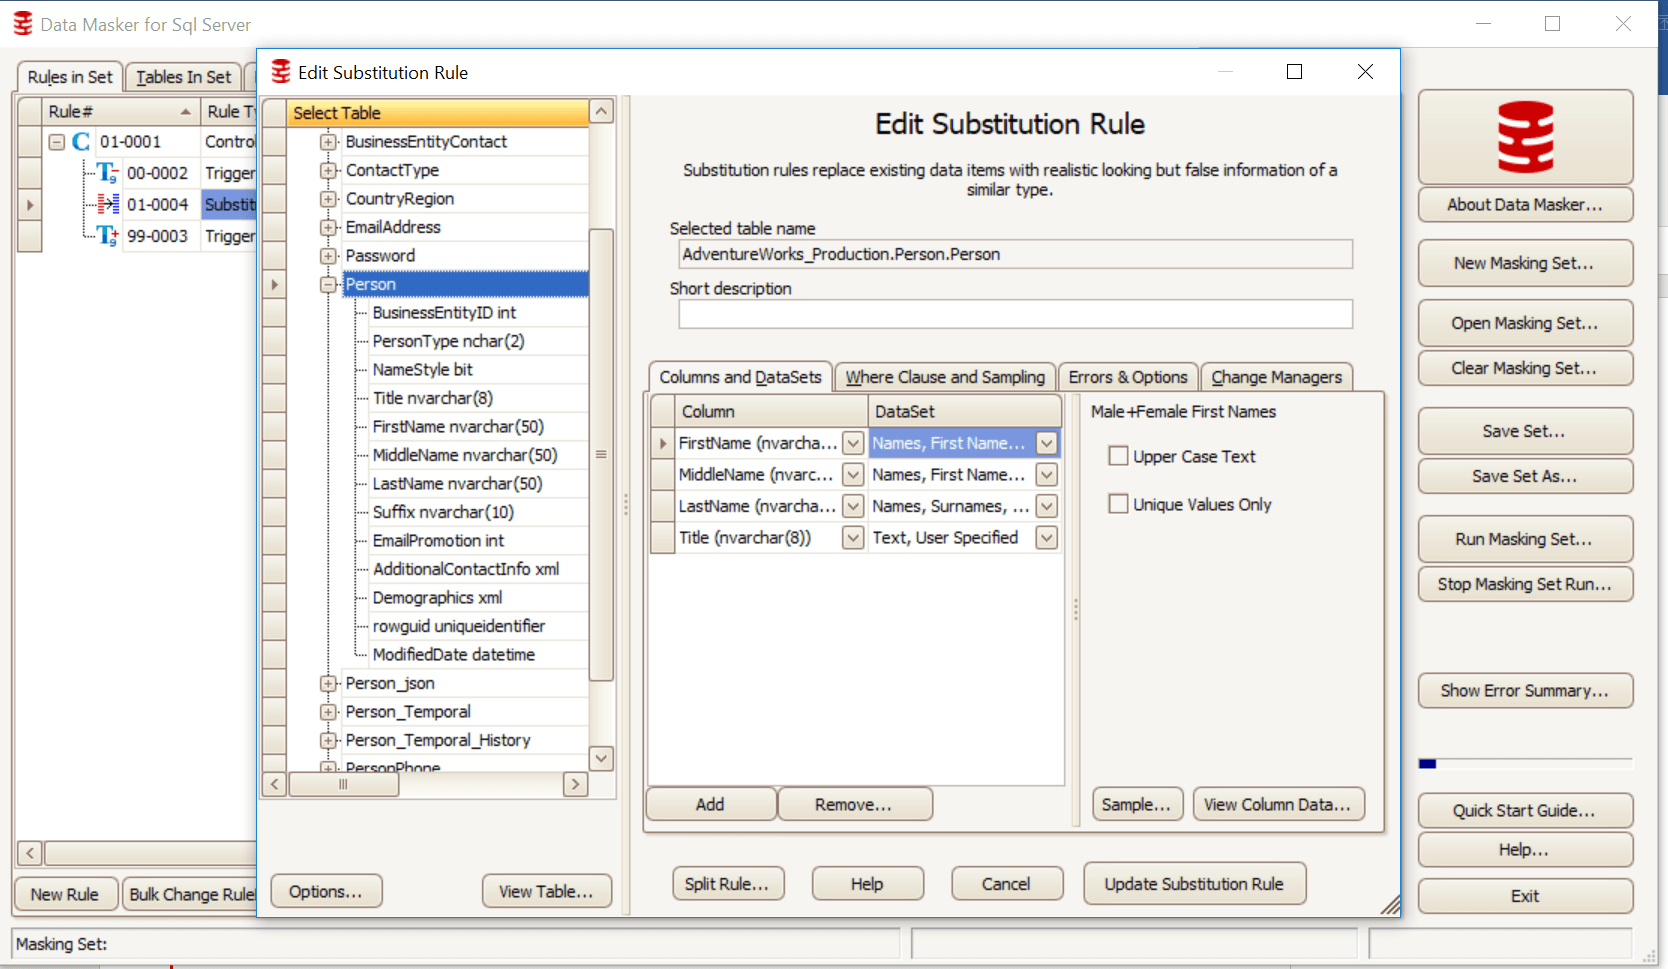Click Remove column button

853,804
